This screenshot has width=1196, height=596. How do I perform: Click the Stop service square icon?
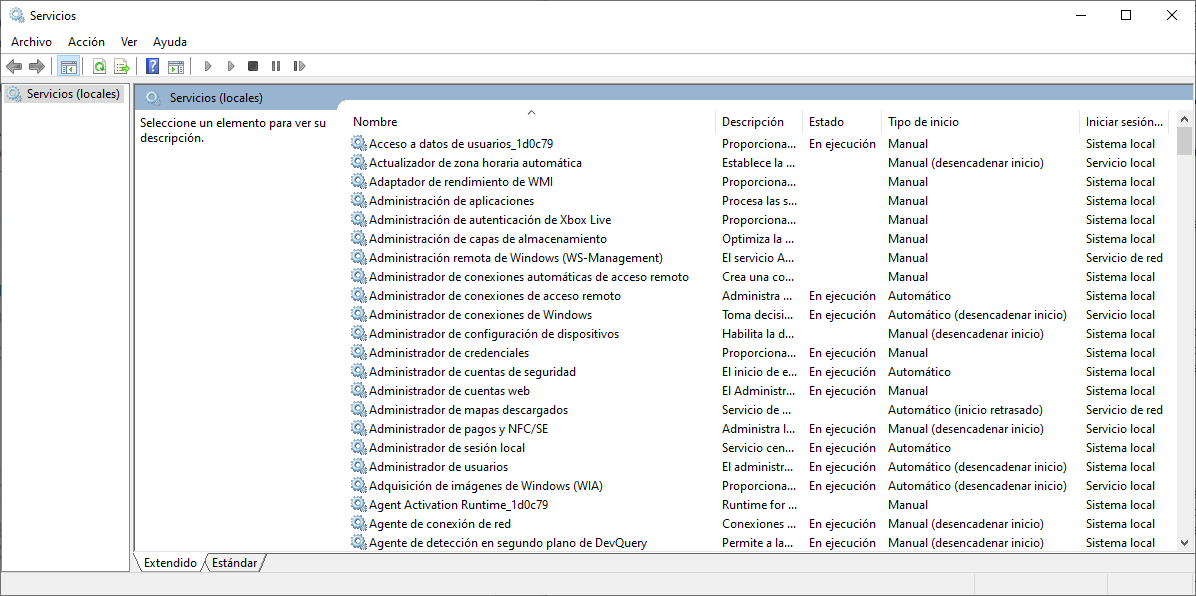253,66
